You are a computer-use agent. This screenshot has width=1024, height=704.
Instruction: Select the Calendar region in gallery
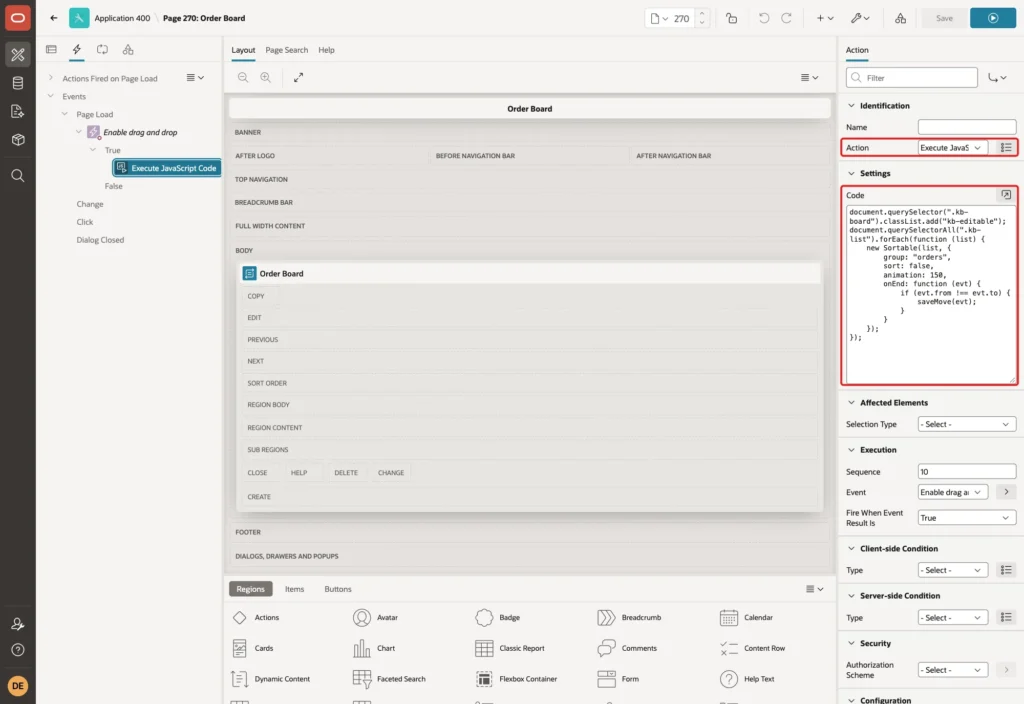[746, 617]
